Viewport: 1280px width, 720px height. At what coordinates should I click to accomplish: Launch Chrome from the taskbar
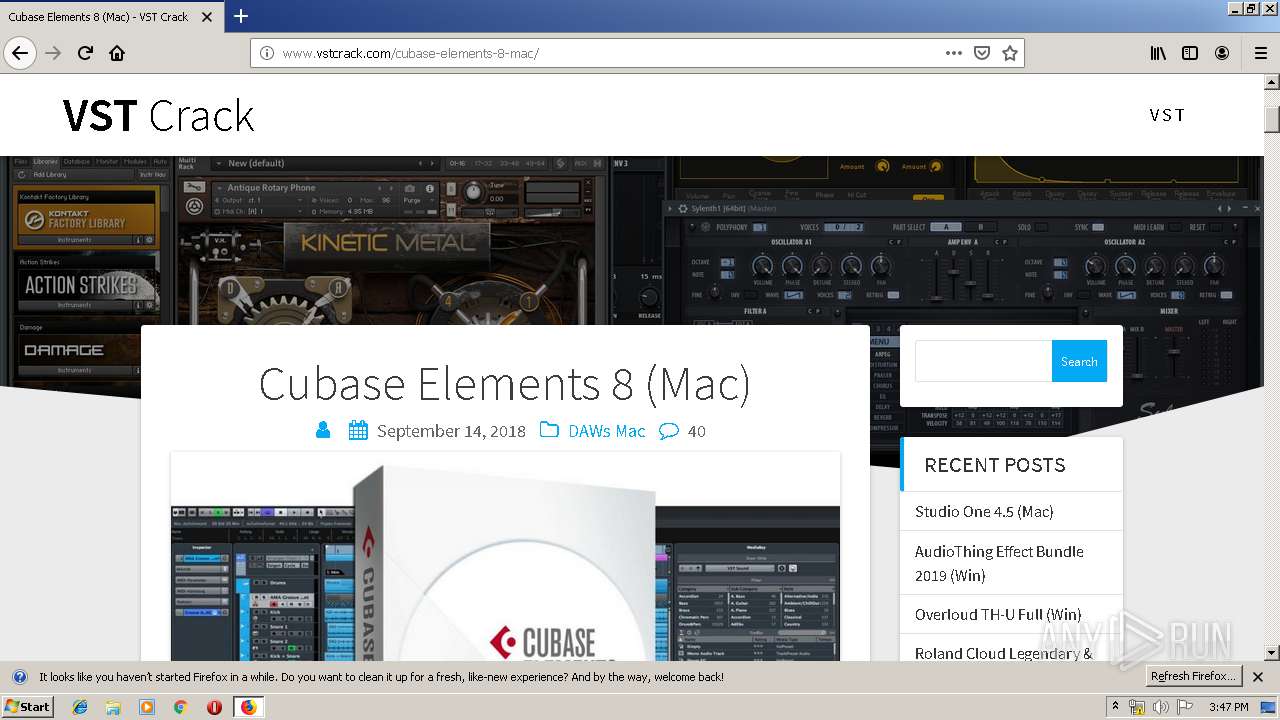(x=180, y=706)
